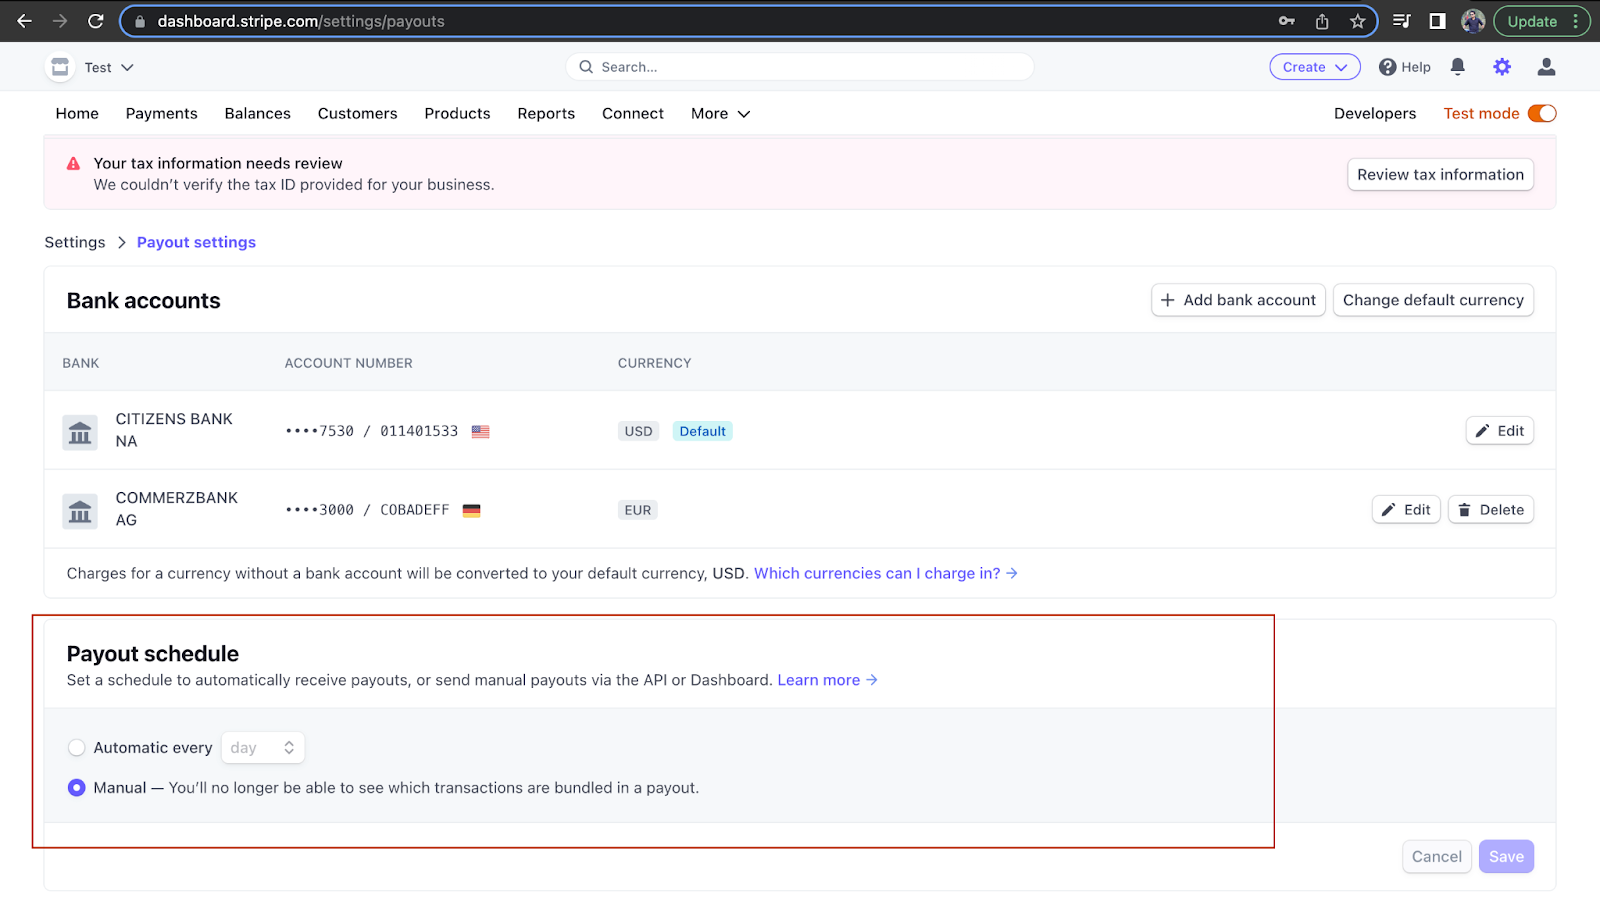This screenshot has width=1600, height=902.
Task: Focus the Search field
Action: (800, 67)
